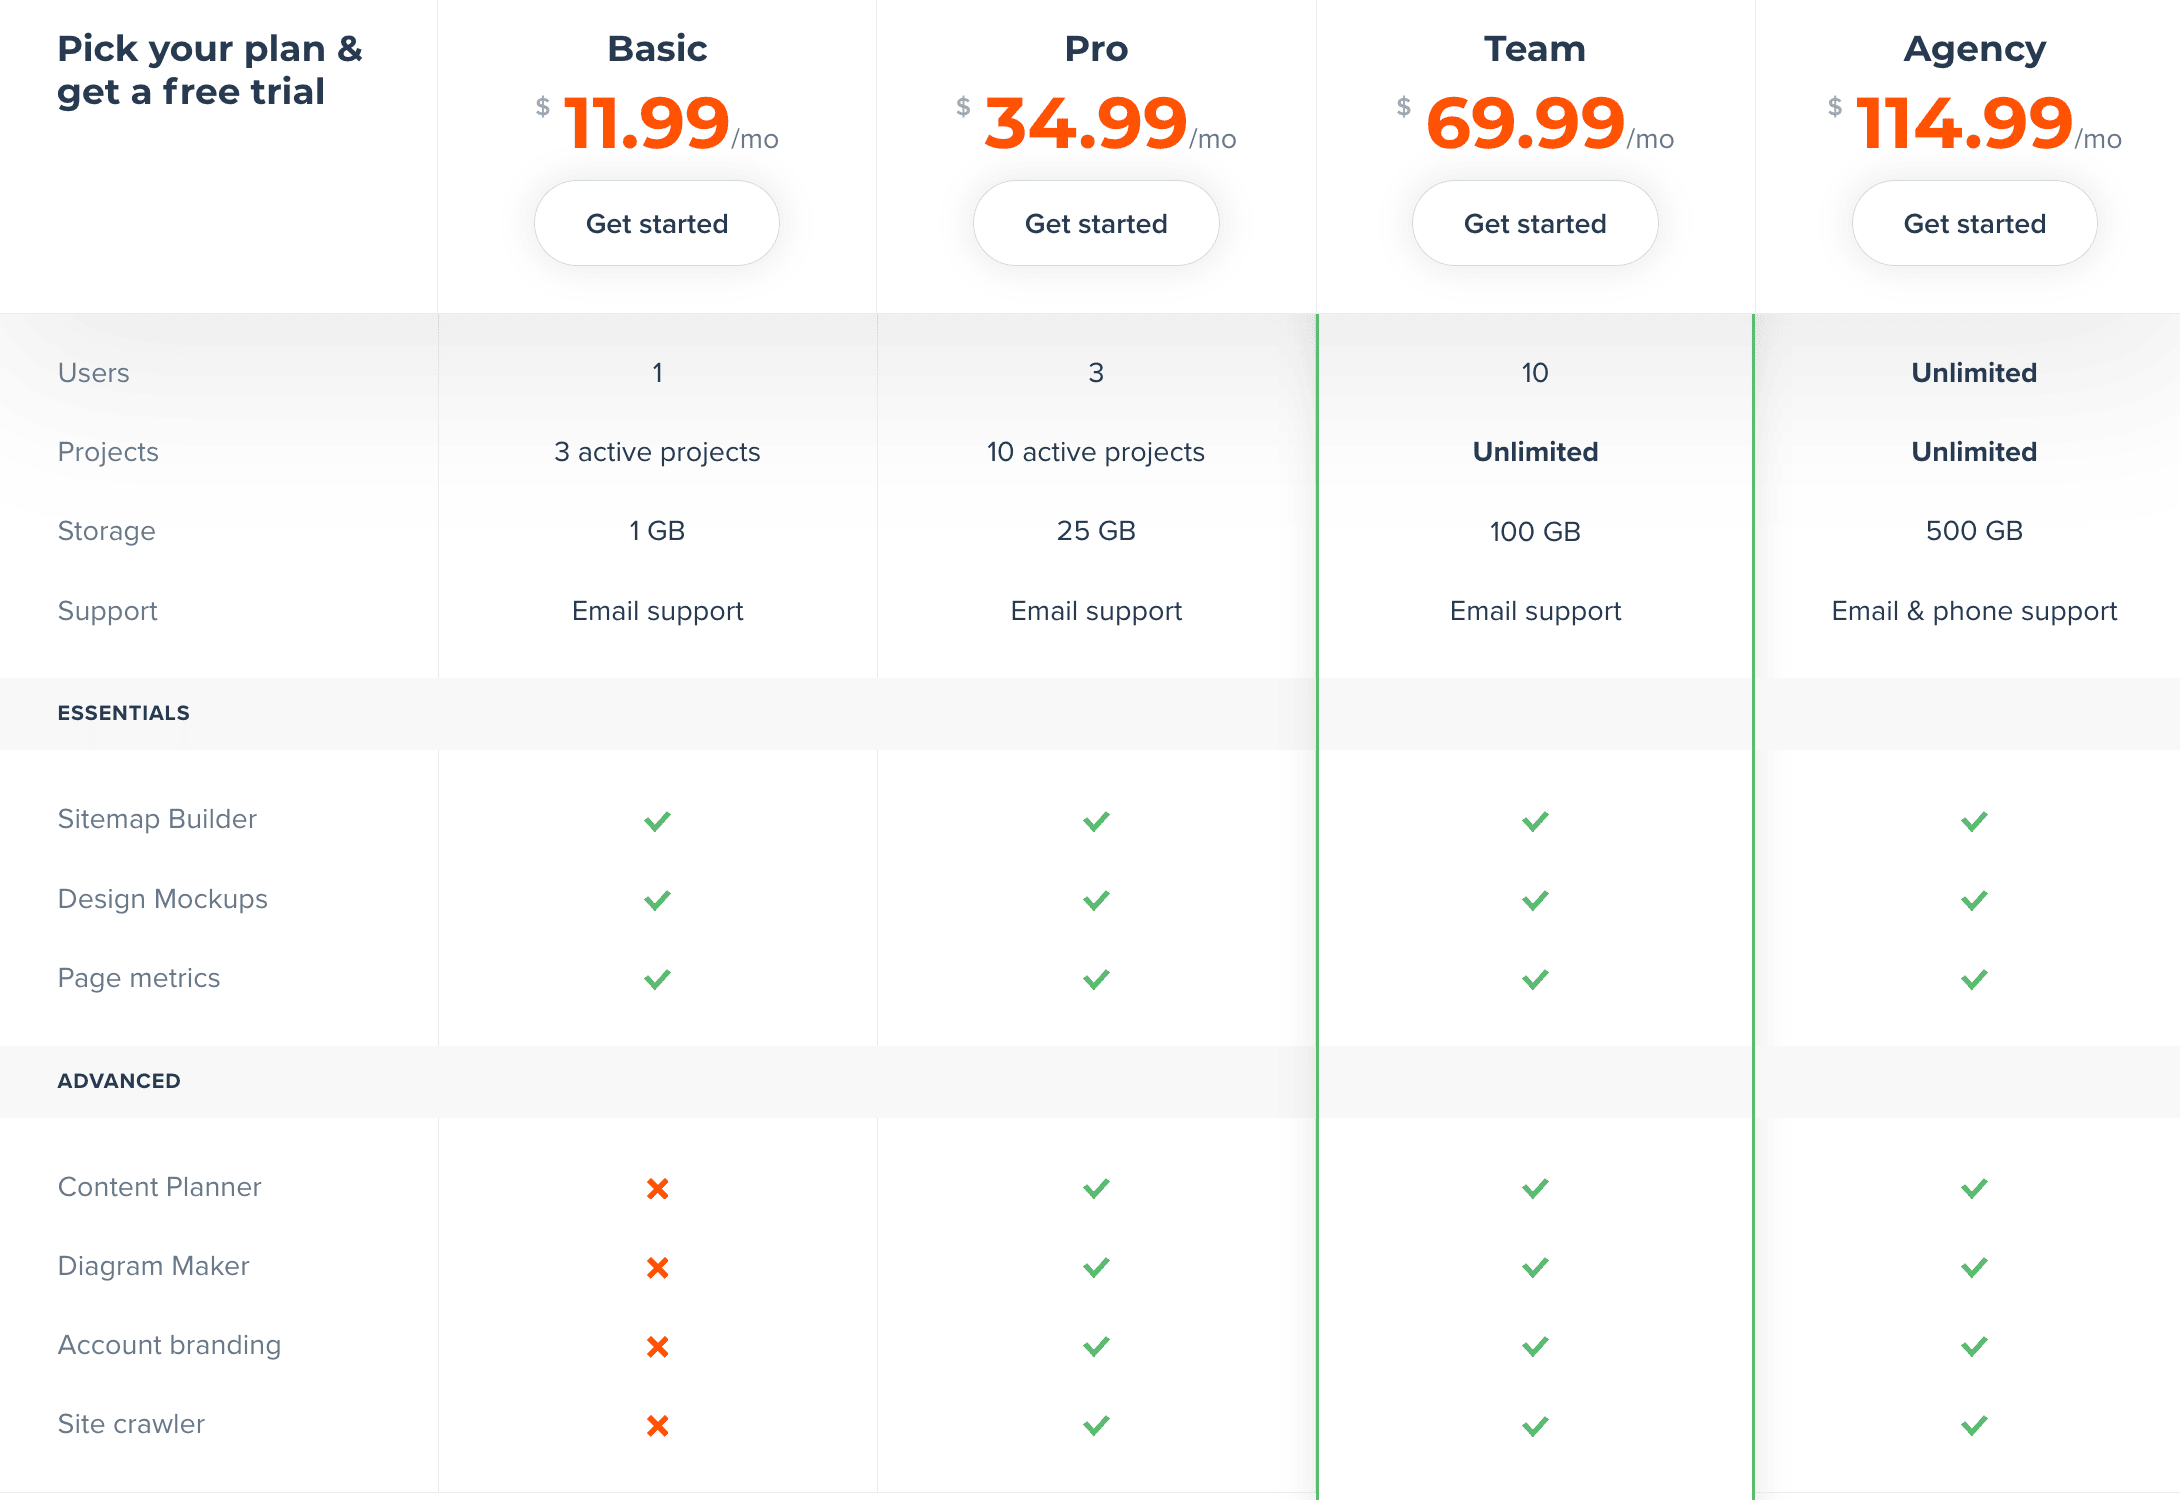Screen dimensions: 2180x1500
Task: Select the Design Mockups checkmark in Pro column
Action: point(1096,899)
